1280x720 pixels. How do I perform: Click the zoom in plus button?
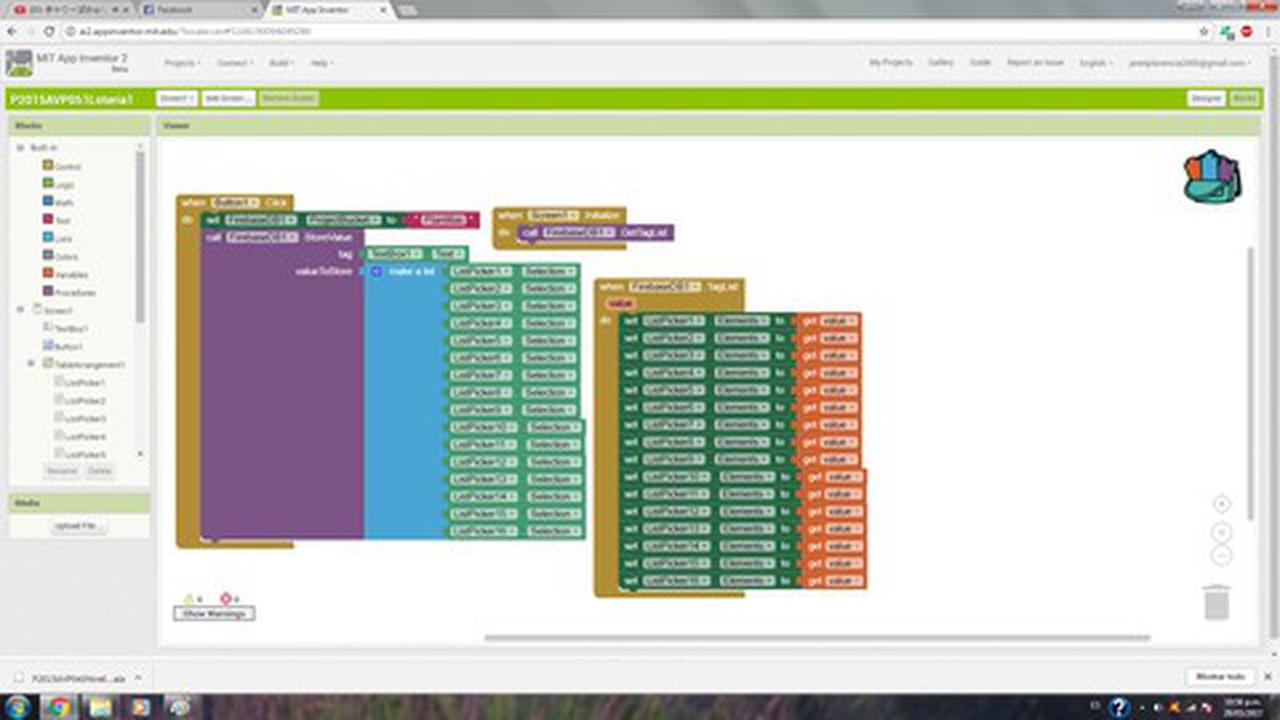point(1221,532)
